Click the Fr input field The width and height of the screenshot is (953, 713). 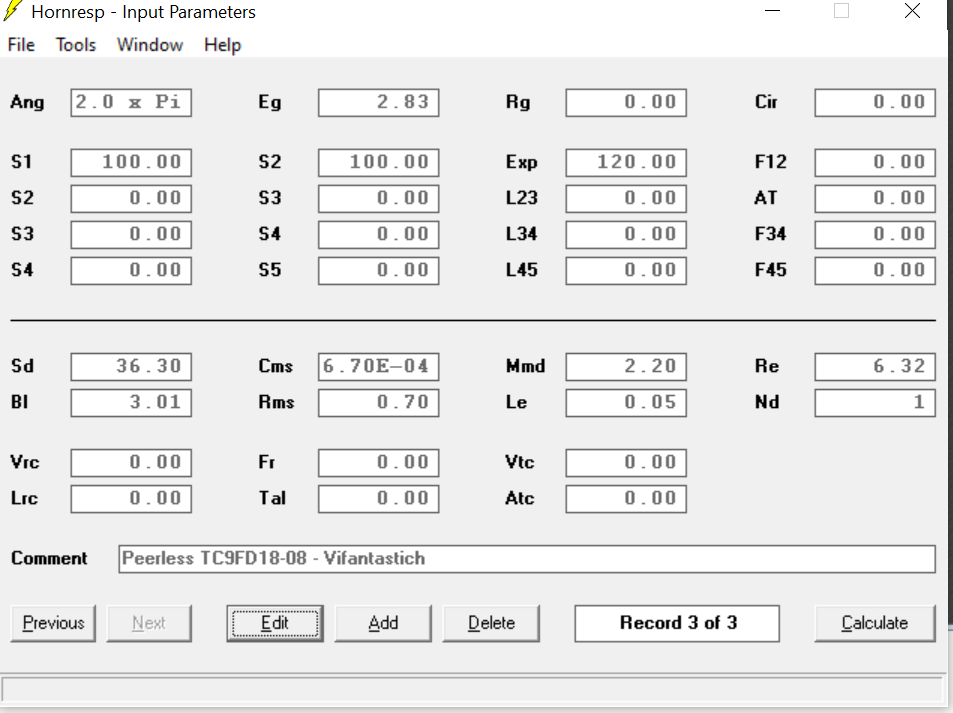click(379, 463)
